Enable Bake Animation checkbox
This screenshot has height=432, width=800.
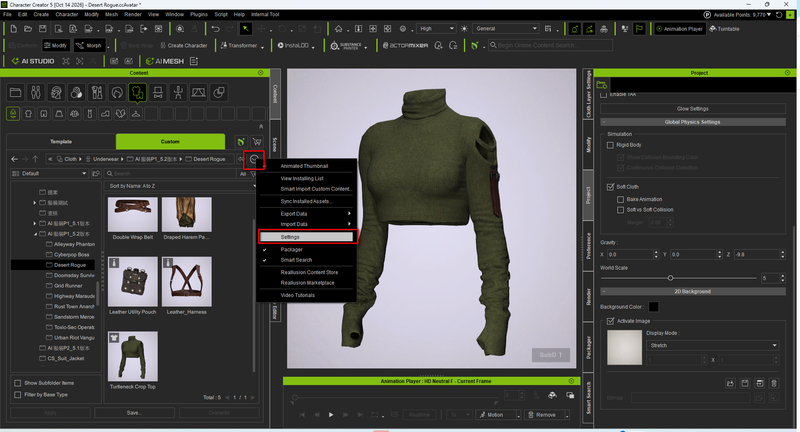coord(620,199)
